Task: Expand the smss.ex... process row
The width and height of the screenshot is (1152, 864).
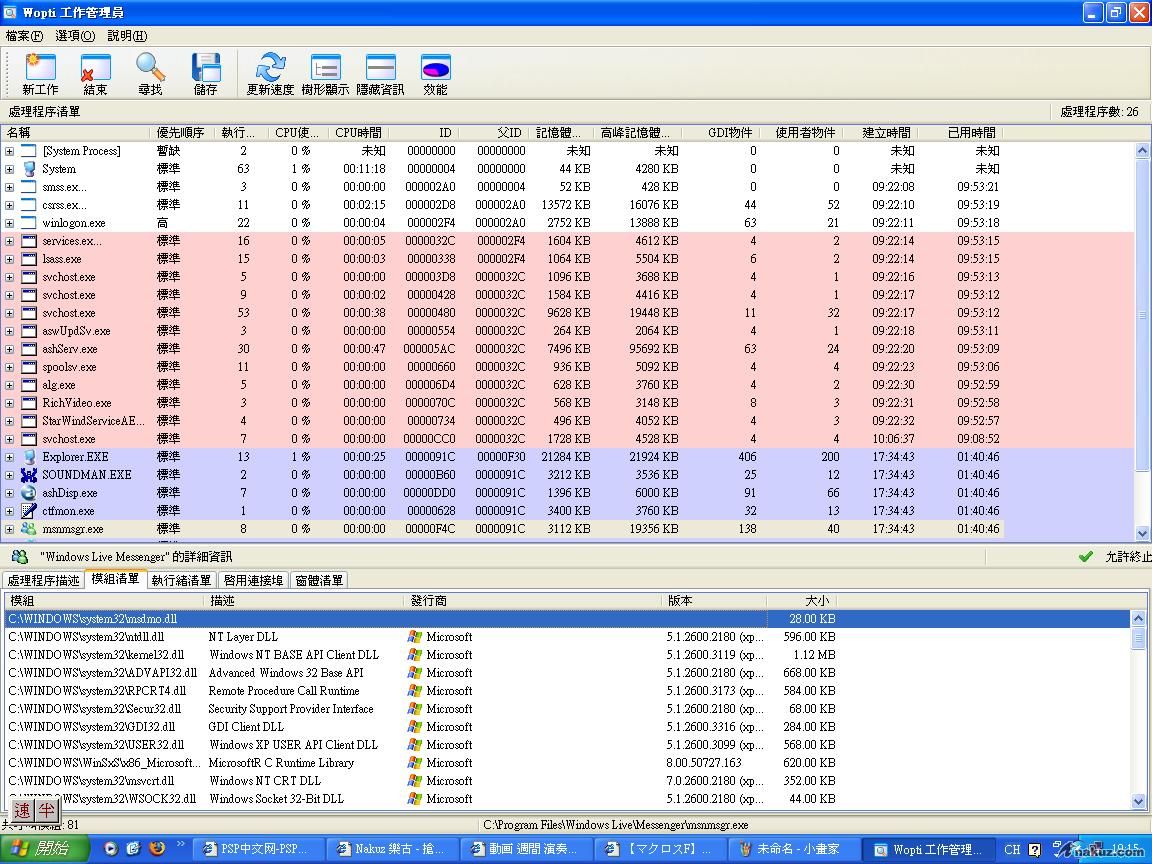Action: [10, 187]
